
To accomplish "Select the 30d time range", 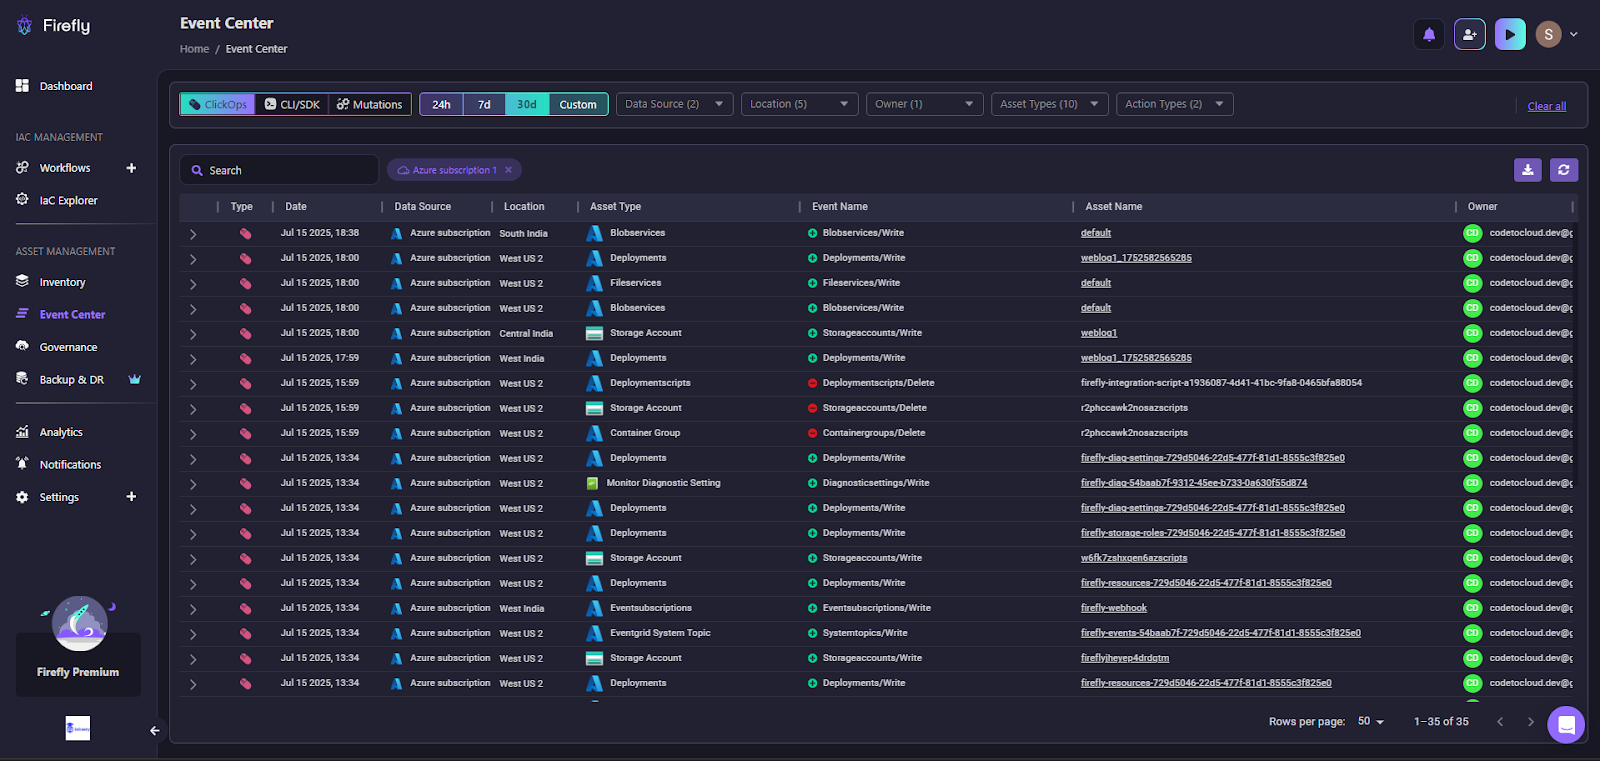I will (527, 104).
